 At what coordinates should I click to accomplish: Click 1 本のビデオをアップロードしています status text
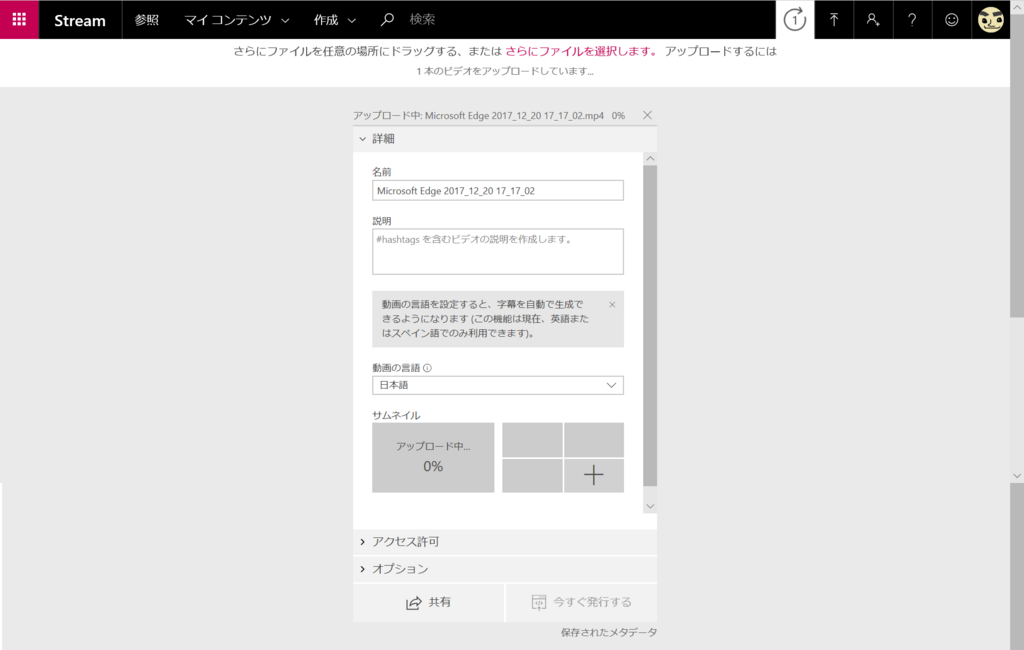[x=505, y=71]
